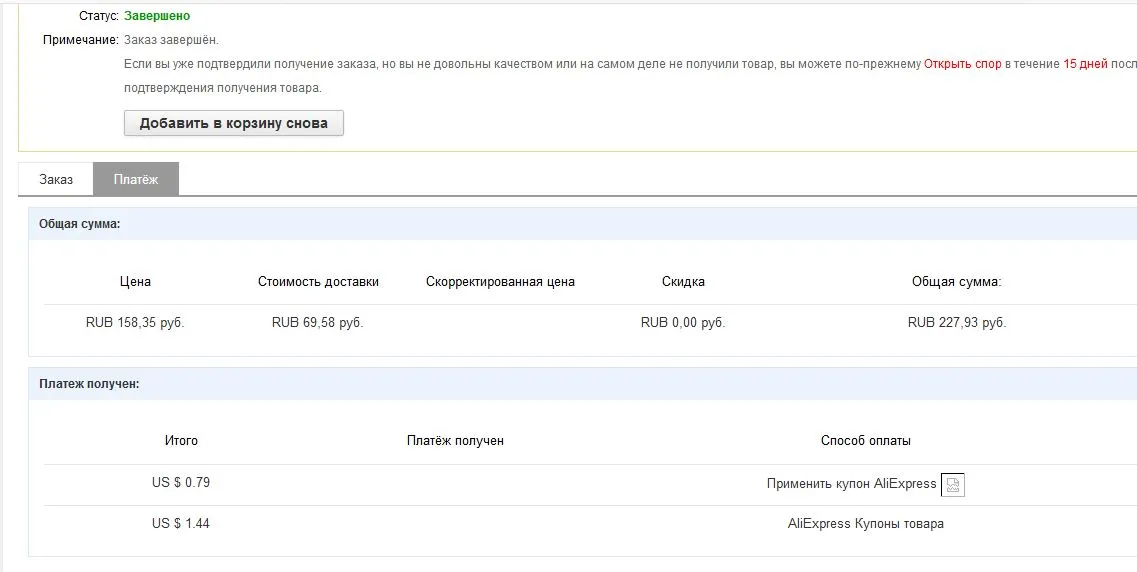The height and width of the screenshot is (572, 1137).
Task: Click the 'Цена' column header
Action: point(135,282)
